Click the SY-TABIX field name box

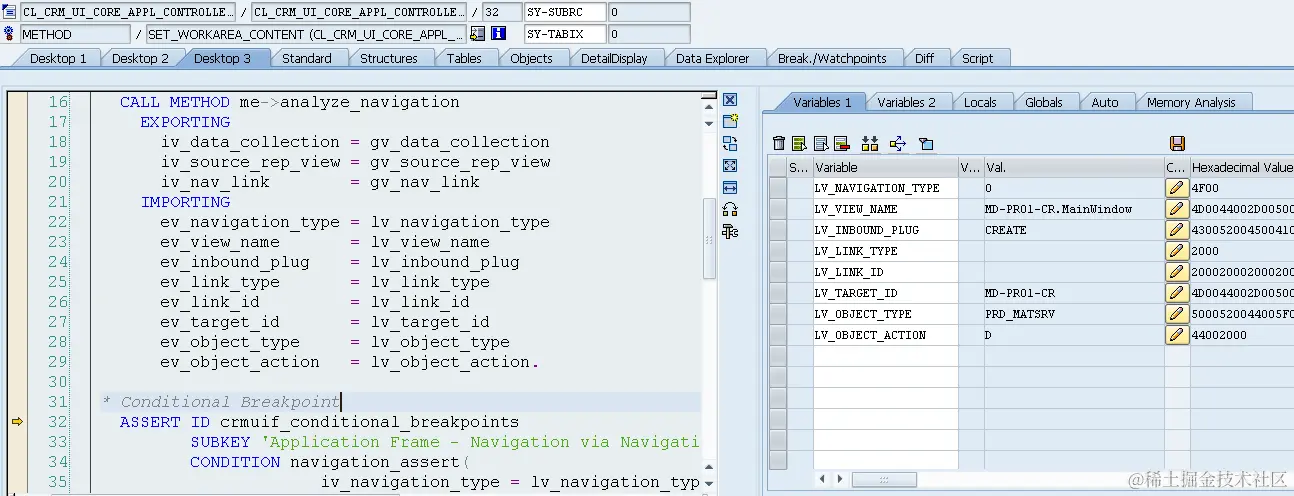(565, 33)
